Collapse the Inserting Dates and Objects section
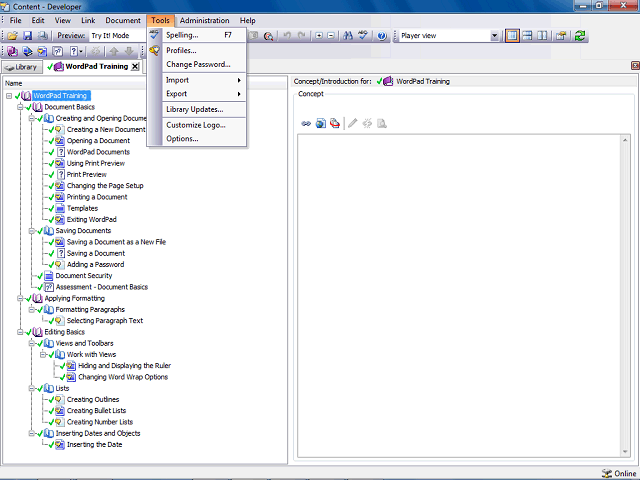Image resolution: width=640 pixels, height=480 pixels. click(31, 433)
